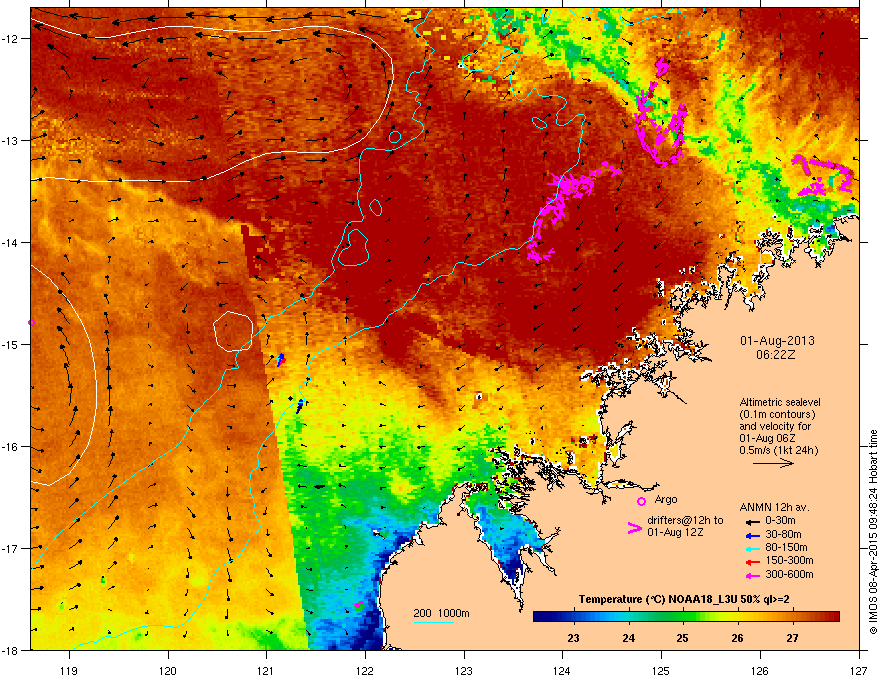Click the "200 1000m" contour label

click(x=441, y=613)
